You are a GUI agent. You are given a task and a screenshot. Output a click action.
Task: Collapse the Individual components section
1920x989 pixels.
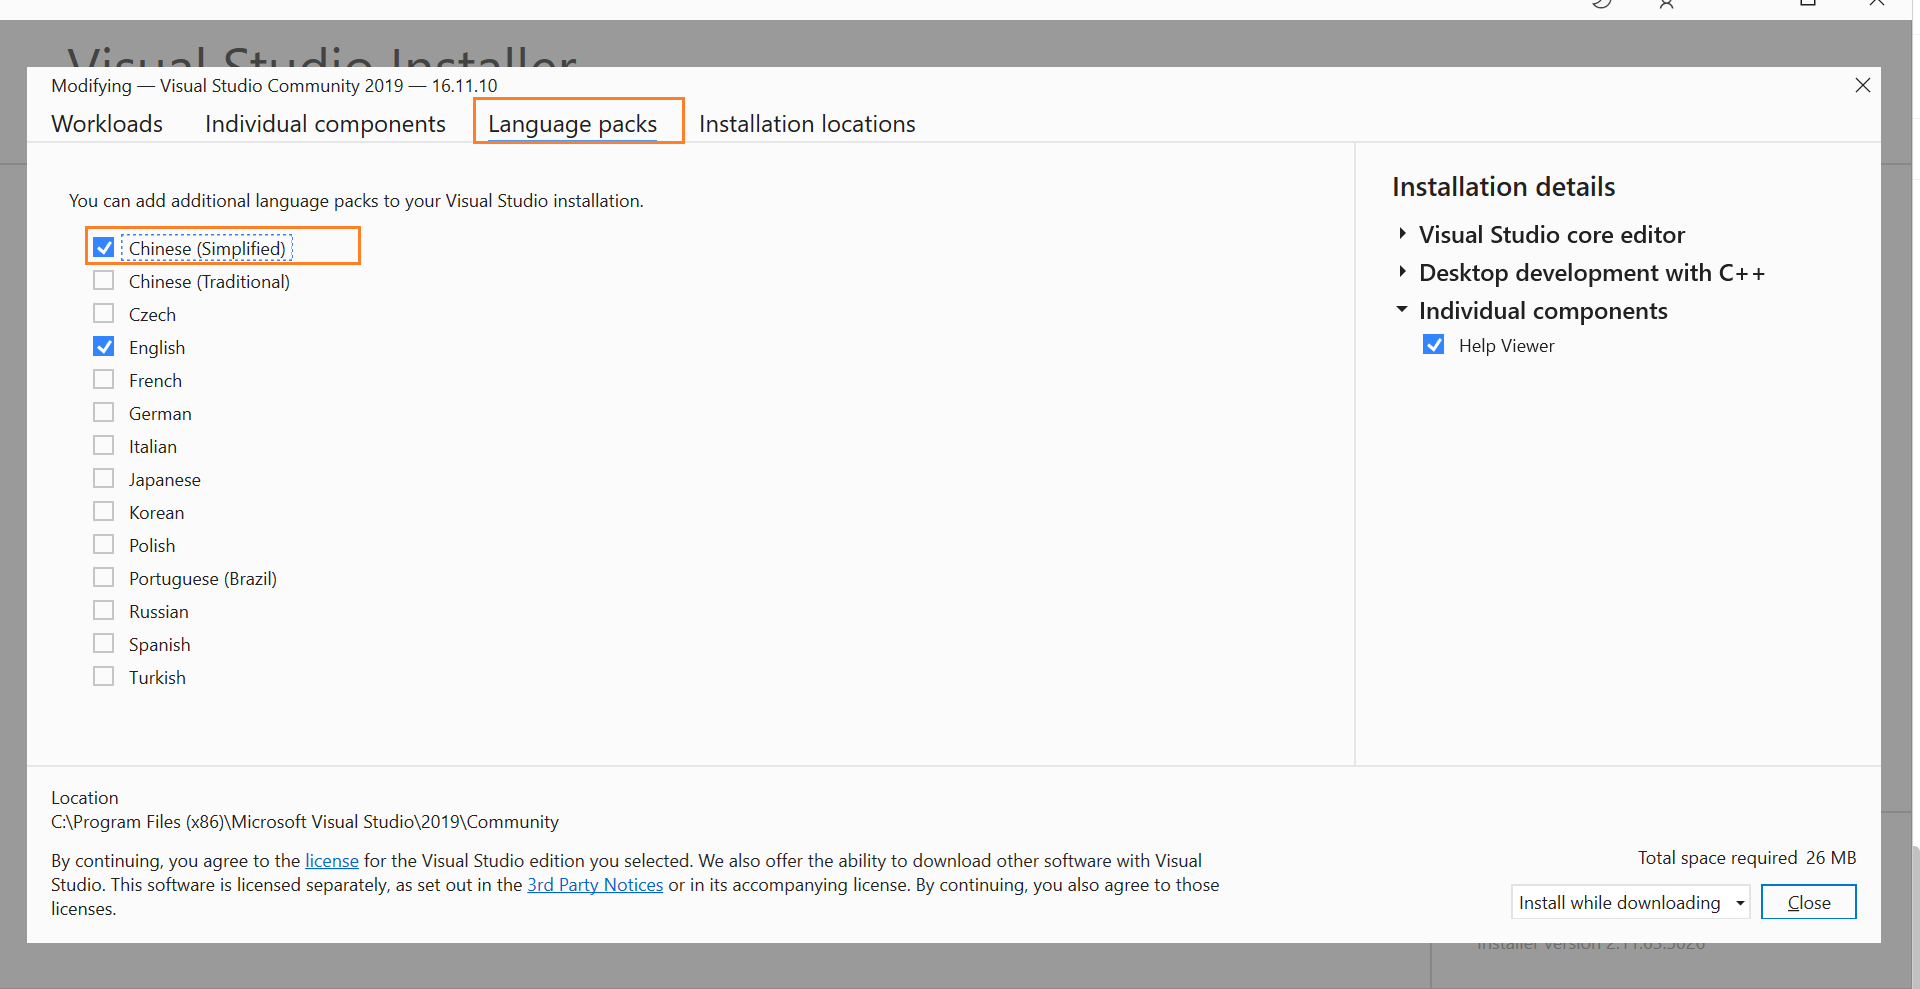click(1402, 310)
